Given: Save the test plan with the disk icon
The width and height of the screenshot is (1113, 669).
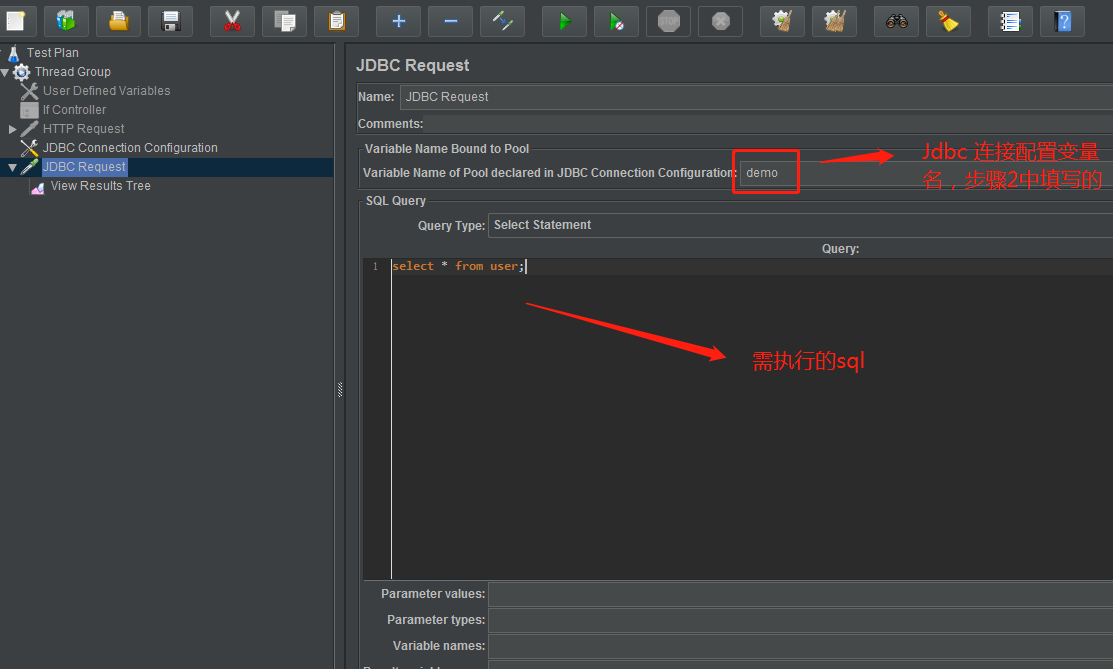Looking at the screenshot, I should 170,20.
